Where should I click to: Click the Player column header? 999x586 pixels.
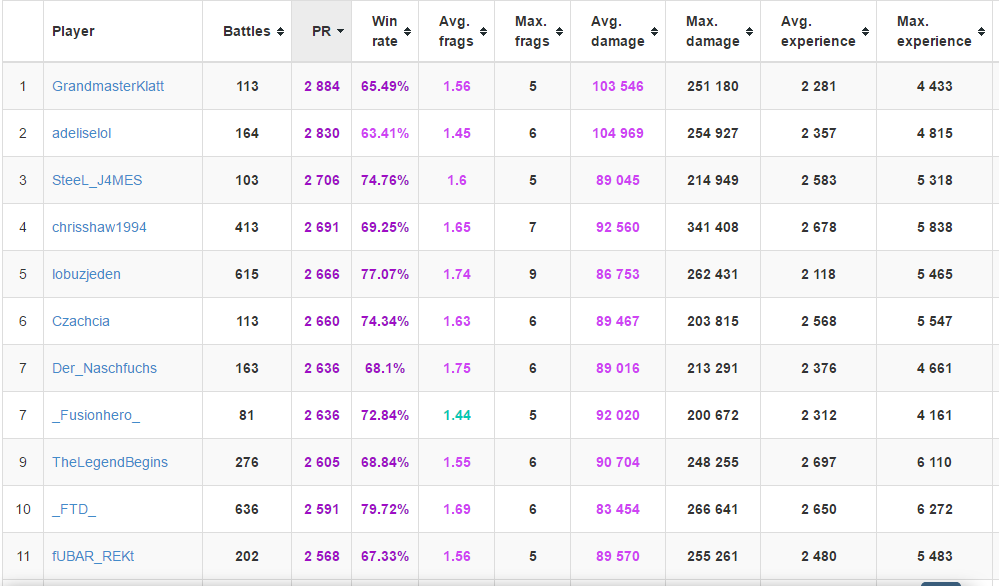pyautogui.click(x=74, y=31)
